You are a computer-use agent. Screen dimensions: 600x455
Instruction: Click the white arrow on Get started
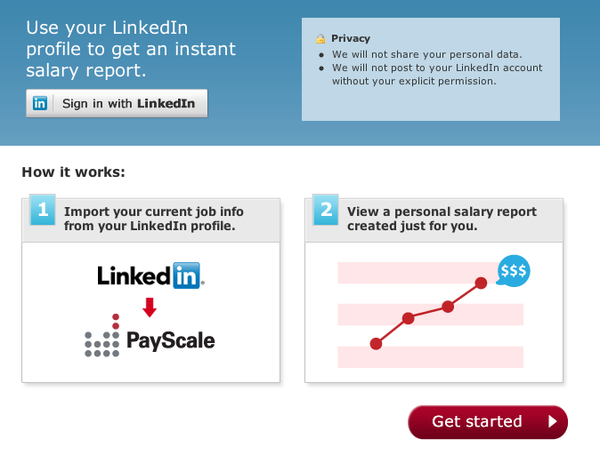point(553,422)
